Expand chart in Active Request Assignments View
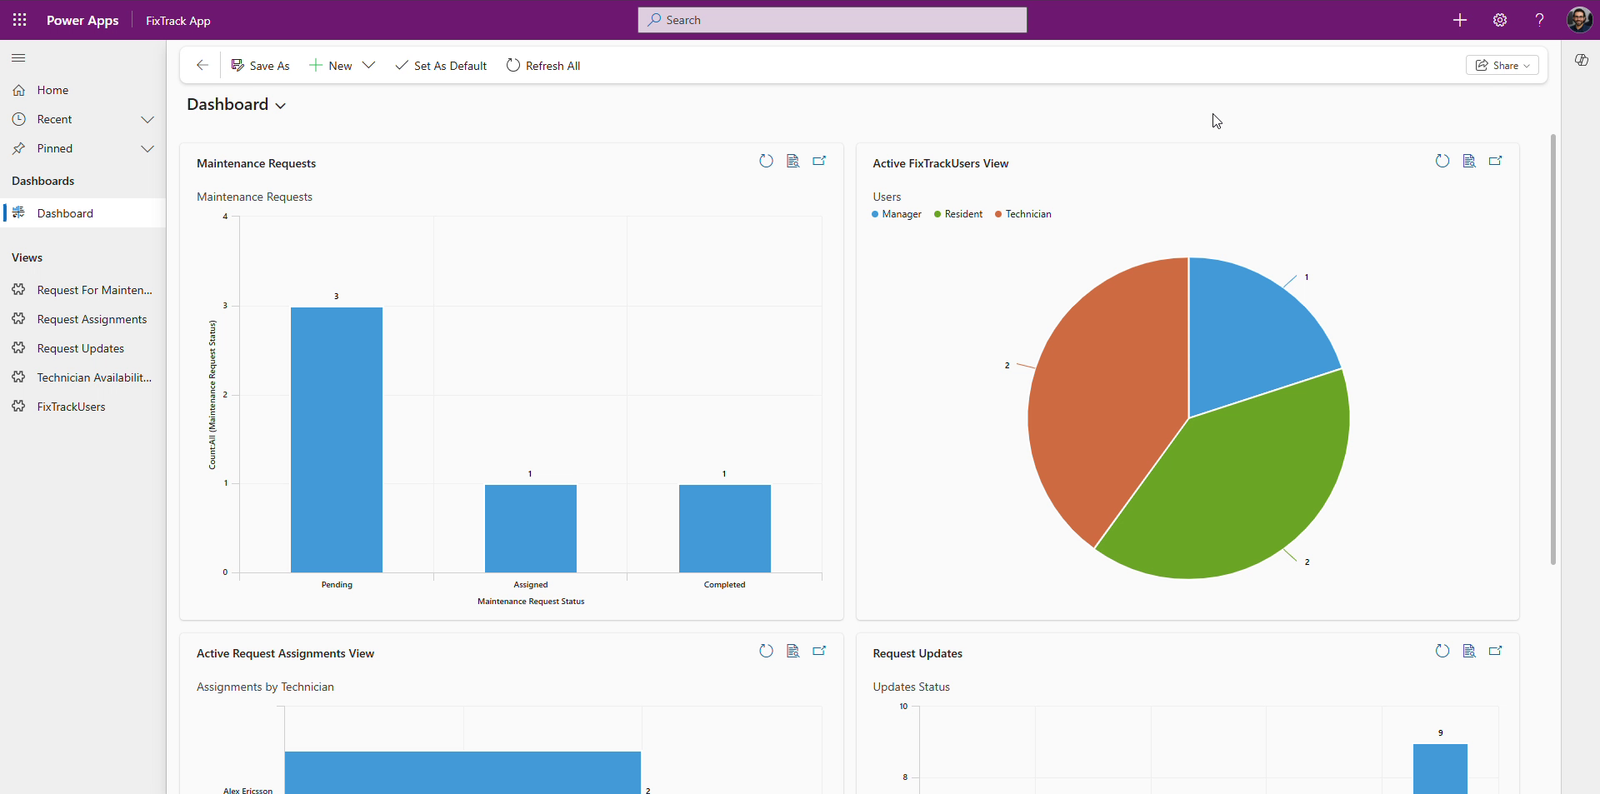 pyautogui.click(x=819, y=651)
